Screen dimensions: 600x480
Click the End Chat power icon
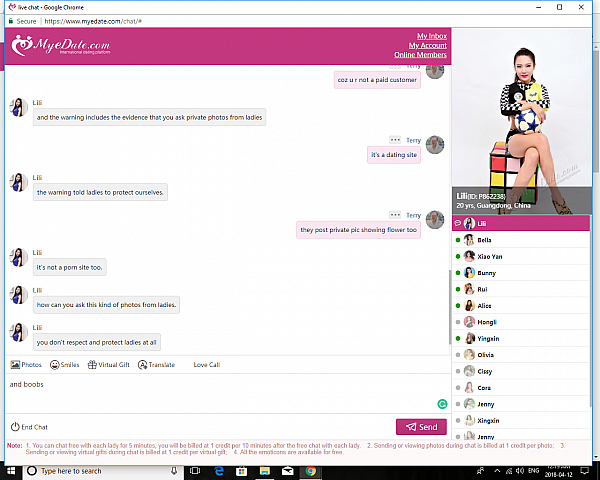click(x=15, y=427)
